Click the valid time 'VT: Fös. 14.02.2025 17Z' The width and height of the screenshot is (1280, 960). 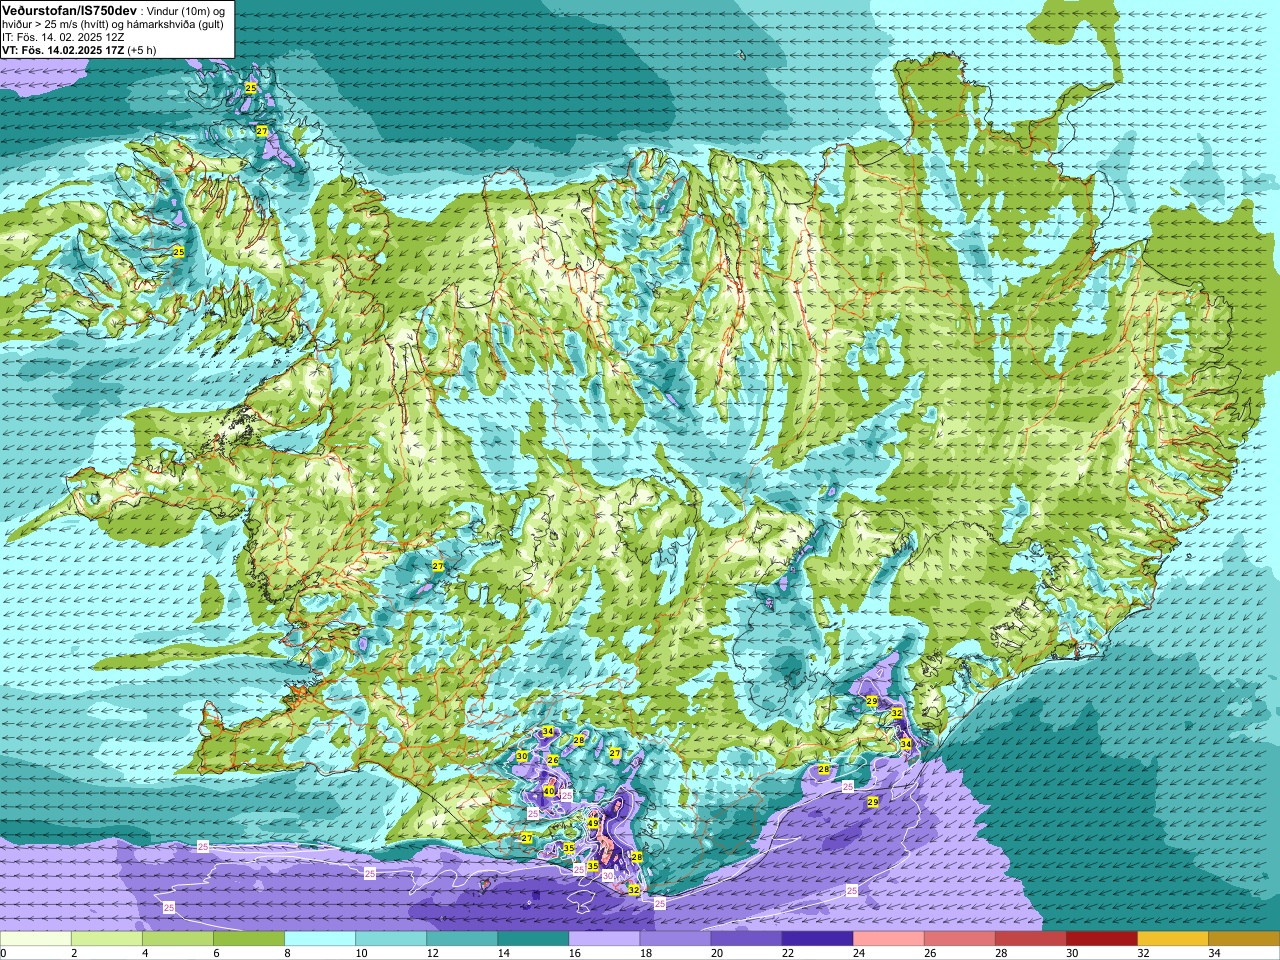63,50
